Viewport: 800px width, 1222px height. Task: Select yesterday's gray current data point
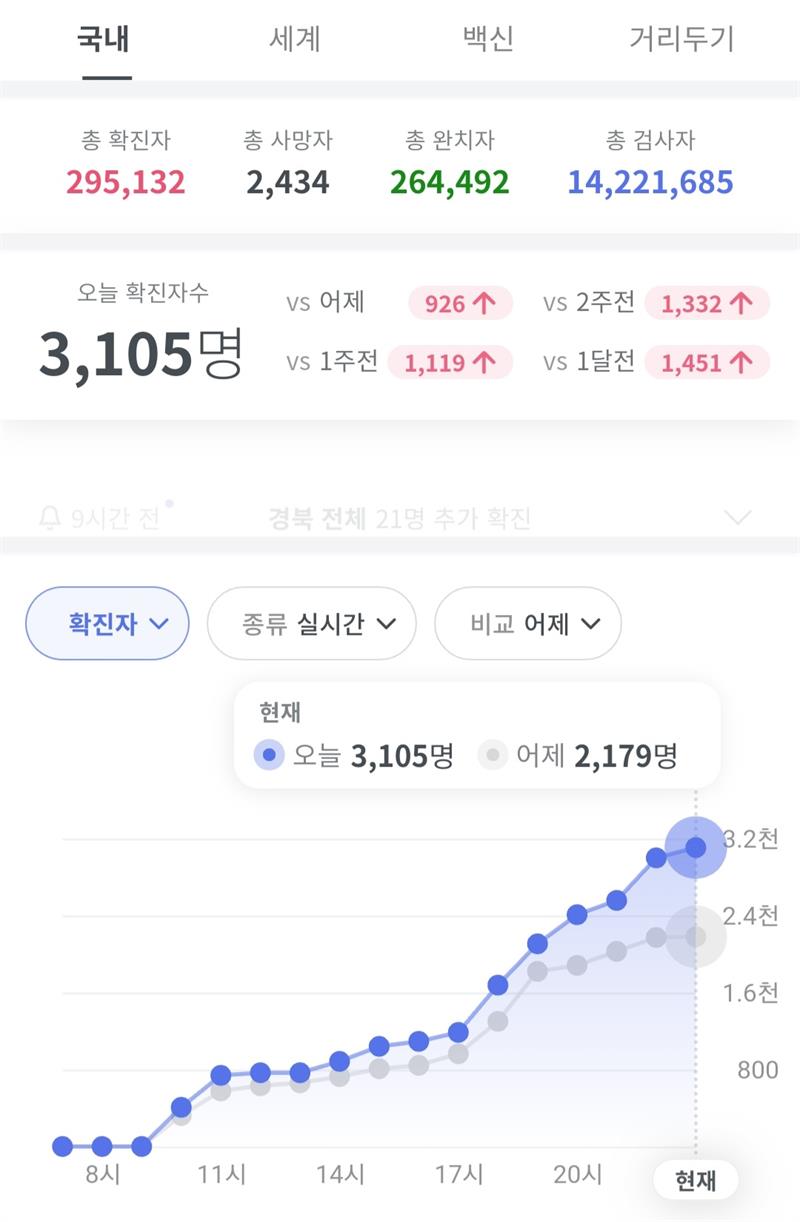[696, 937]
